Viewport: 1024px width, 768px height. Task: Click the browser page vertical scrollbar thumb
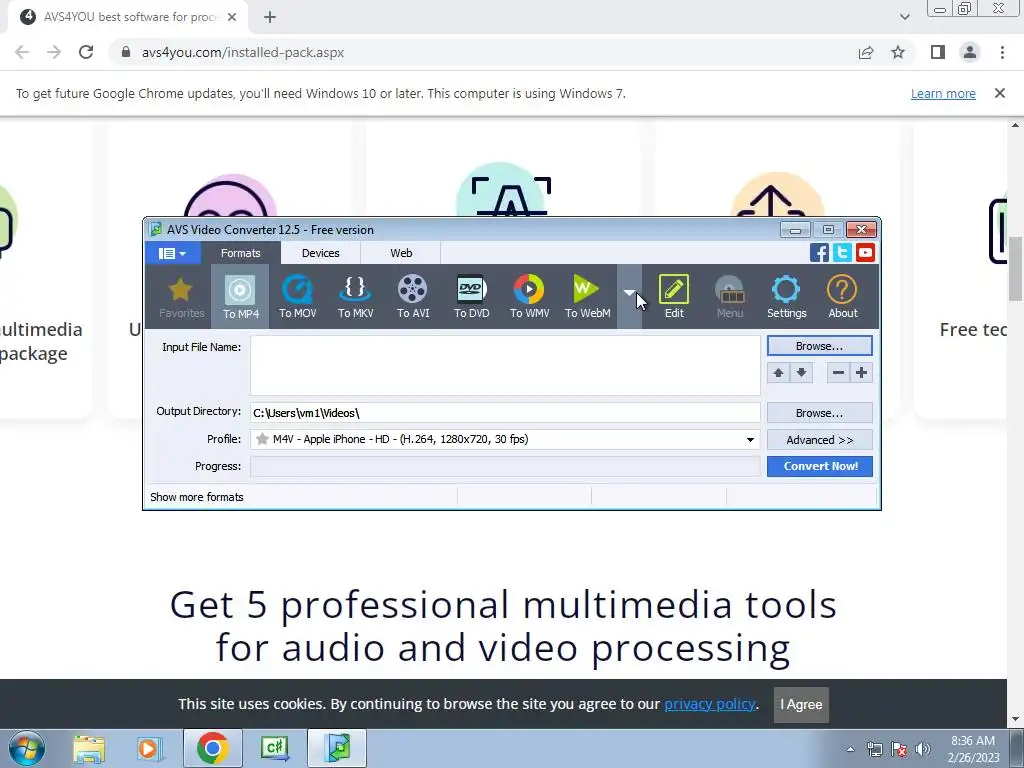(1016, 268)
